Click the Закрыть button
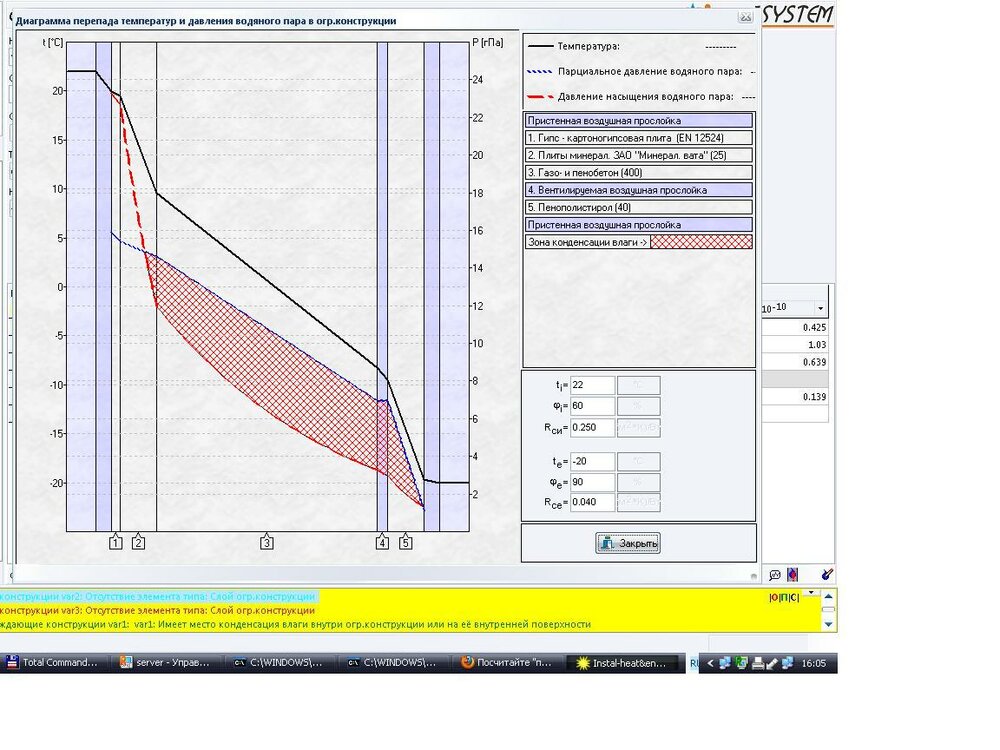 pyautogui.click(x=628, y=543)
